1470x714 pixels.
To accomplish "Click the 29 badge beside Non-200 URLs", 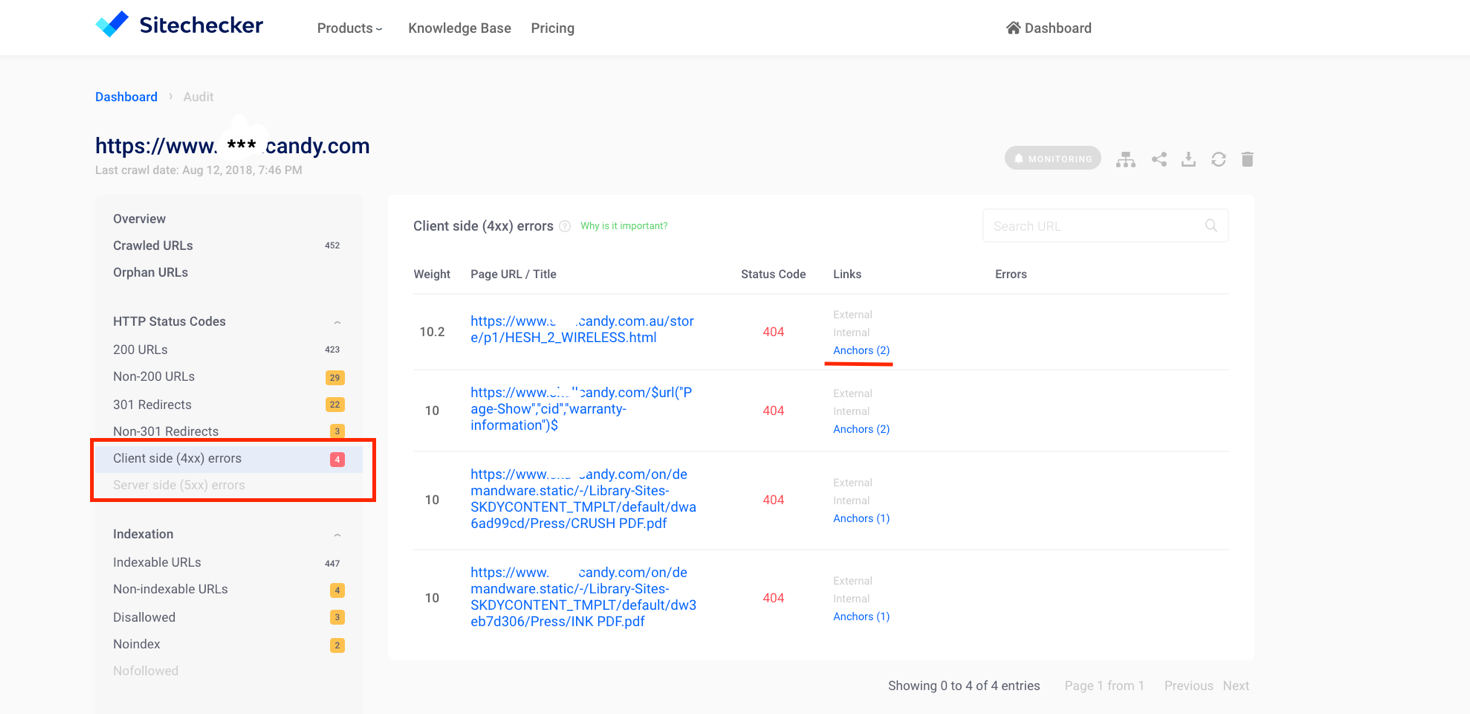I will tap(335, 378).
